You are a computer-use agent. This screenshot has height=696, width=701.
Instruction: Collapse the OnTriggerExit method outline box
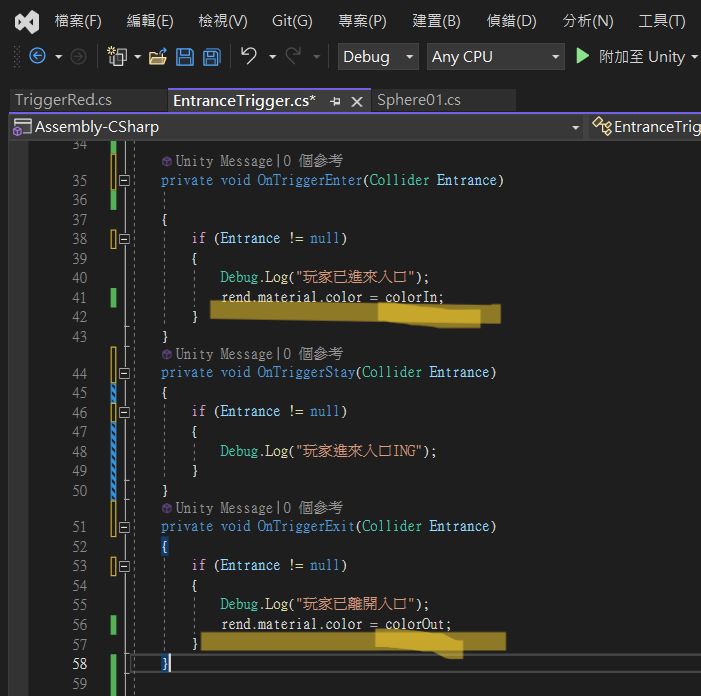(124, 527)
